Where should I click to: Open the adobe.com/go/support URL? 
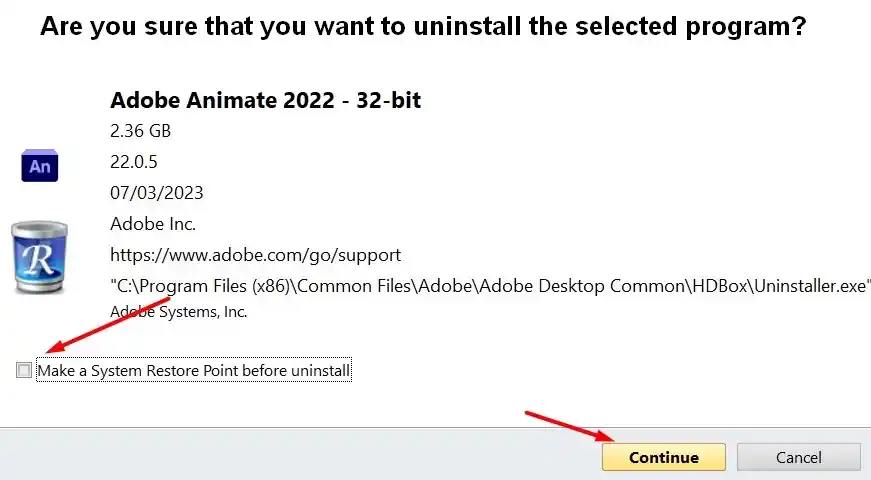255,255
